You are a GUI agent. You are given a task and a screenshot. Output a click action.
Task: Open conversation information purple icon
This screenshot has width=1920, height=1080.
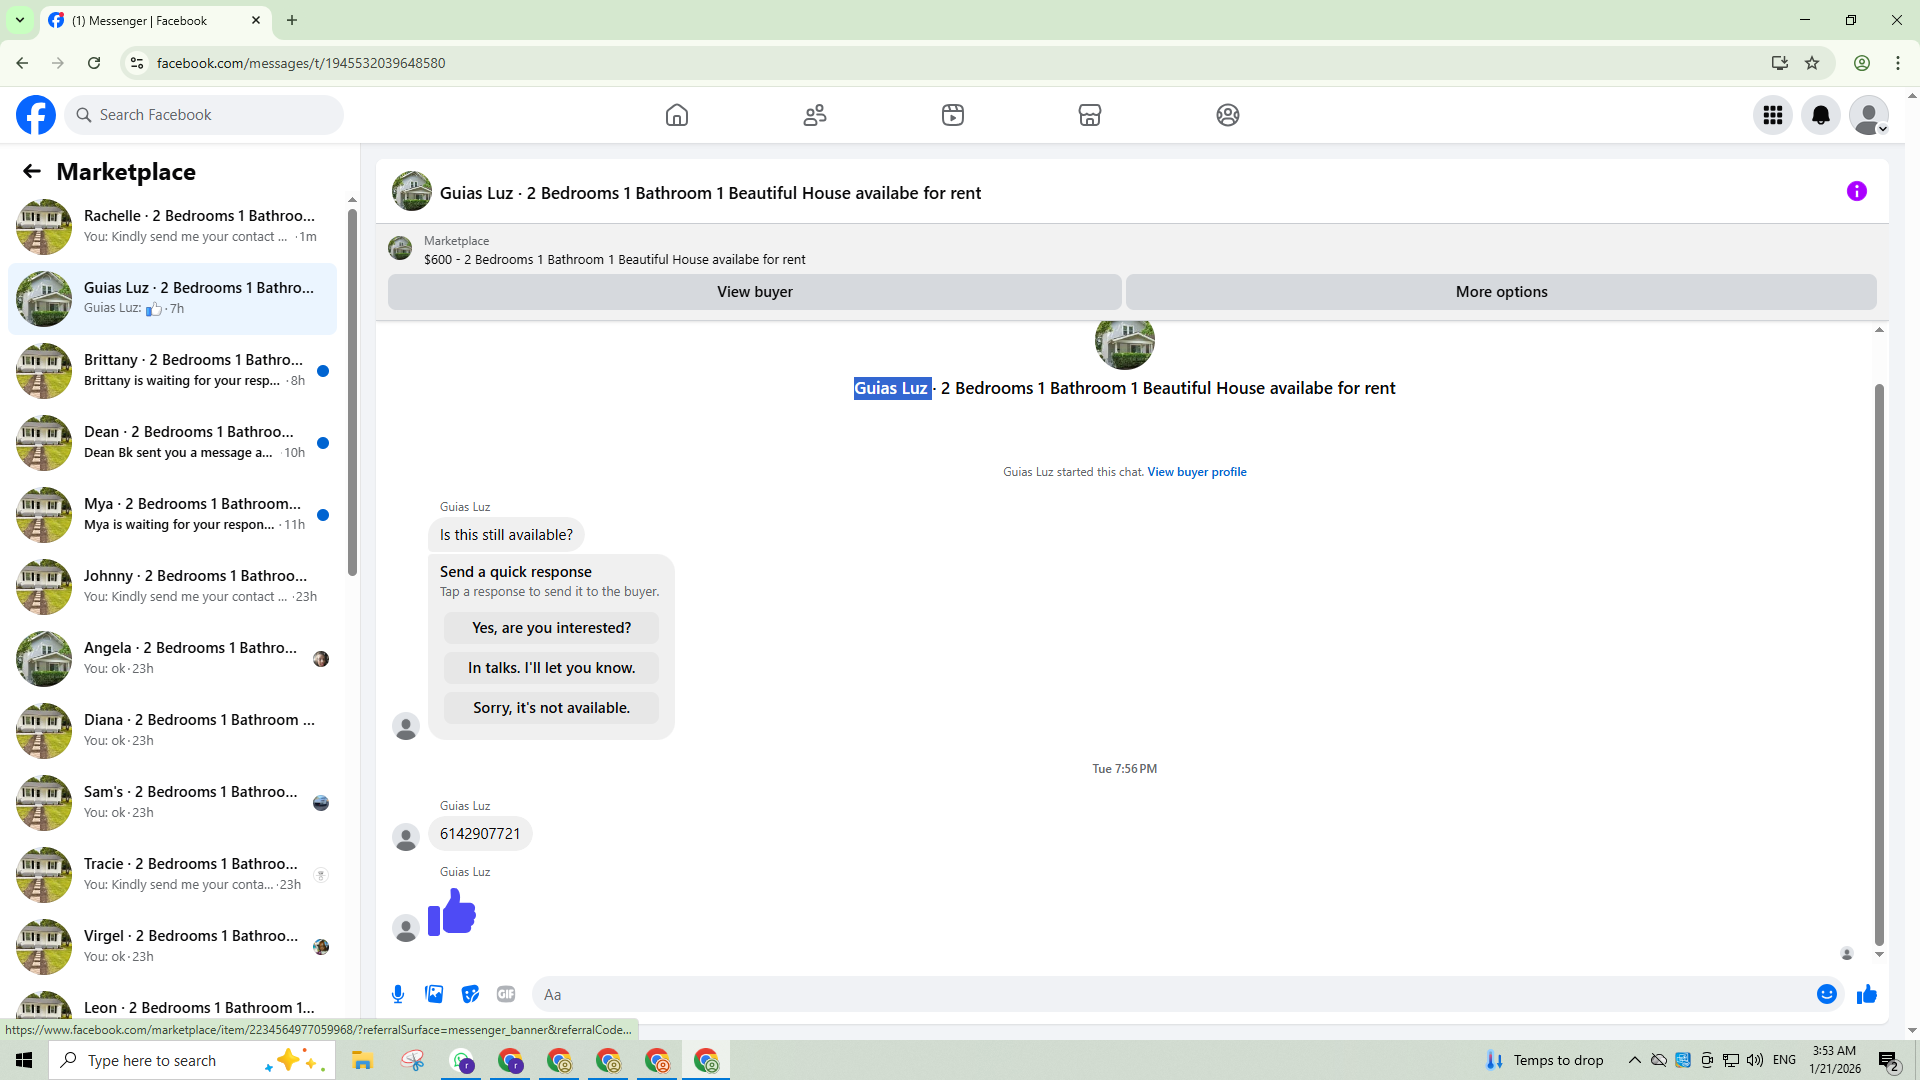(x=1856, y=191)
